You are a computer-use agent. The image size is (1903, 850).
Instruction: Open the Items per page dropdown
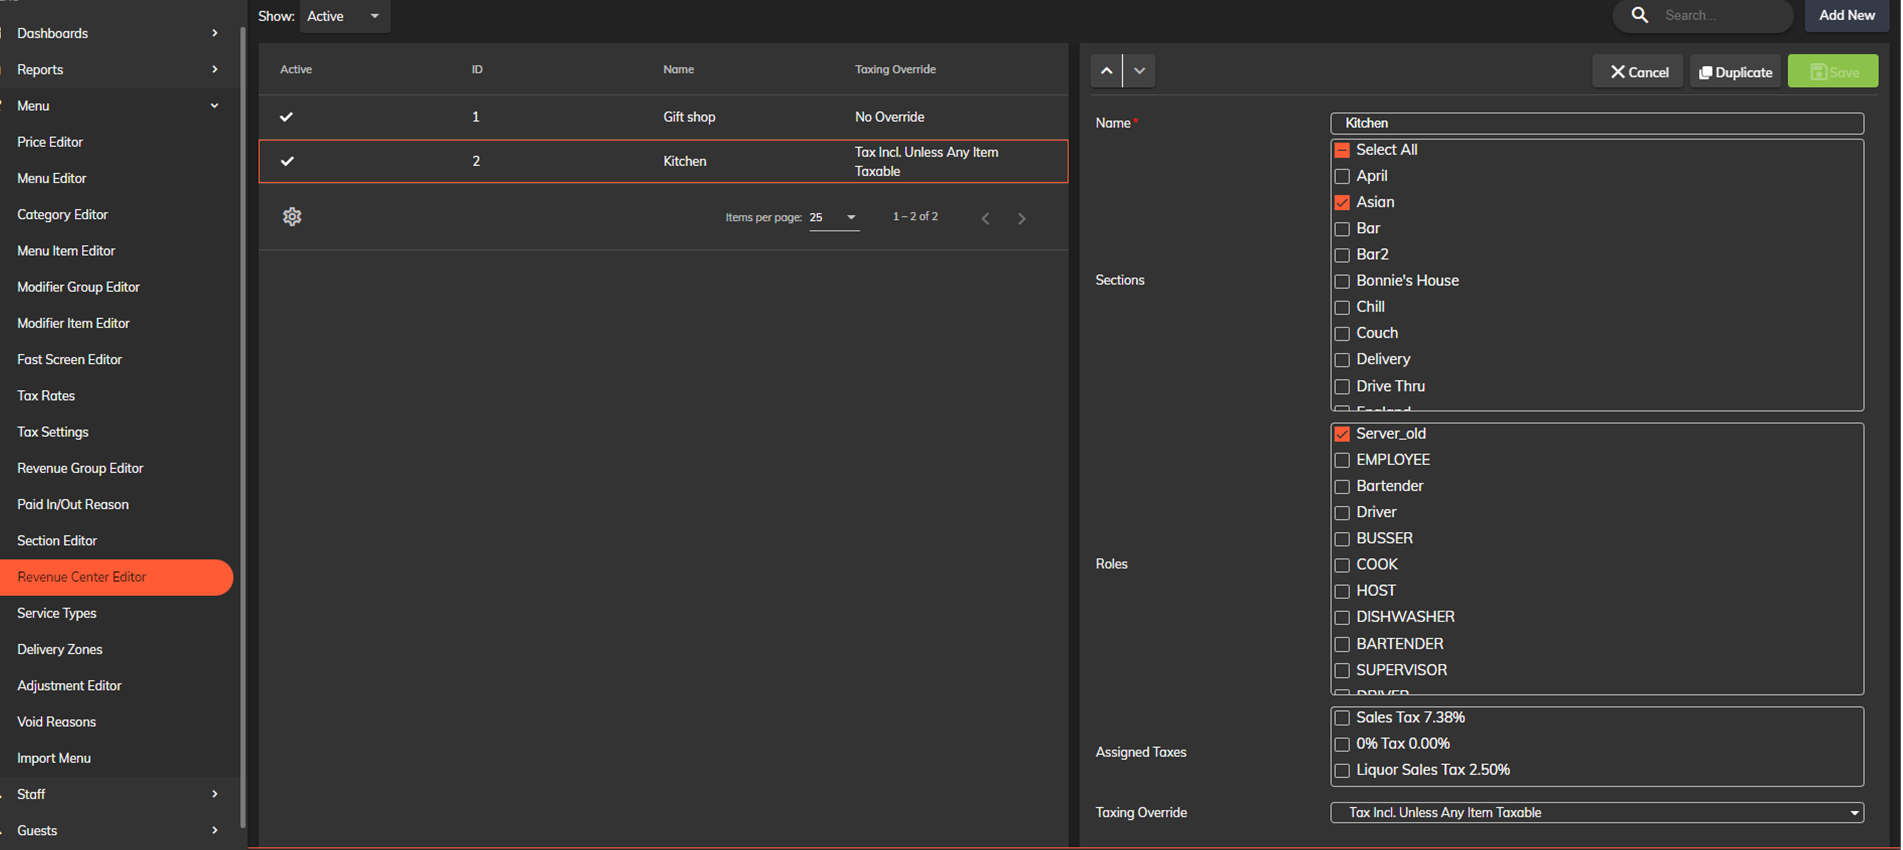[x=834, y=218]
